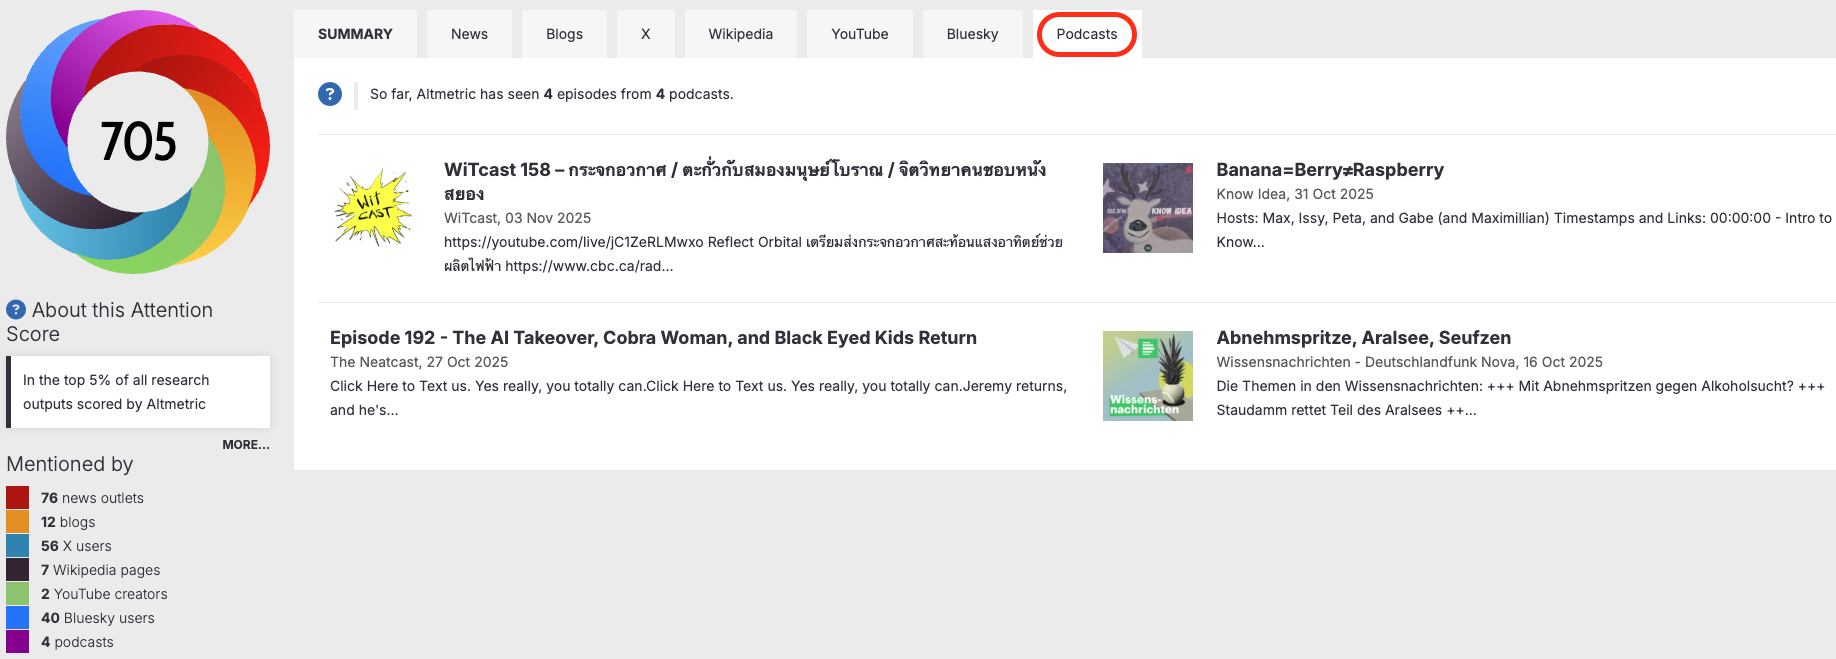The width and height of the screenshot is (1836, 659).
Task: Switch to the Summary tab
Action: click(355, 34)
